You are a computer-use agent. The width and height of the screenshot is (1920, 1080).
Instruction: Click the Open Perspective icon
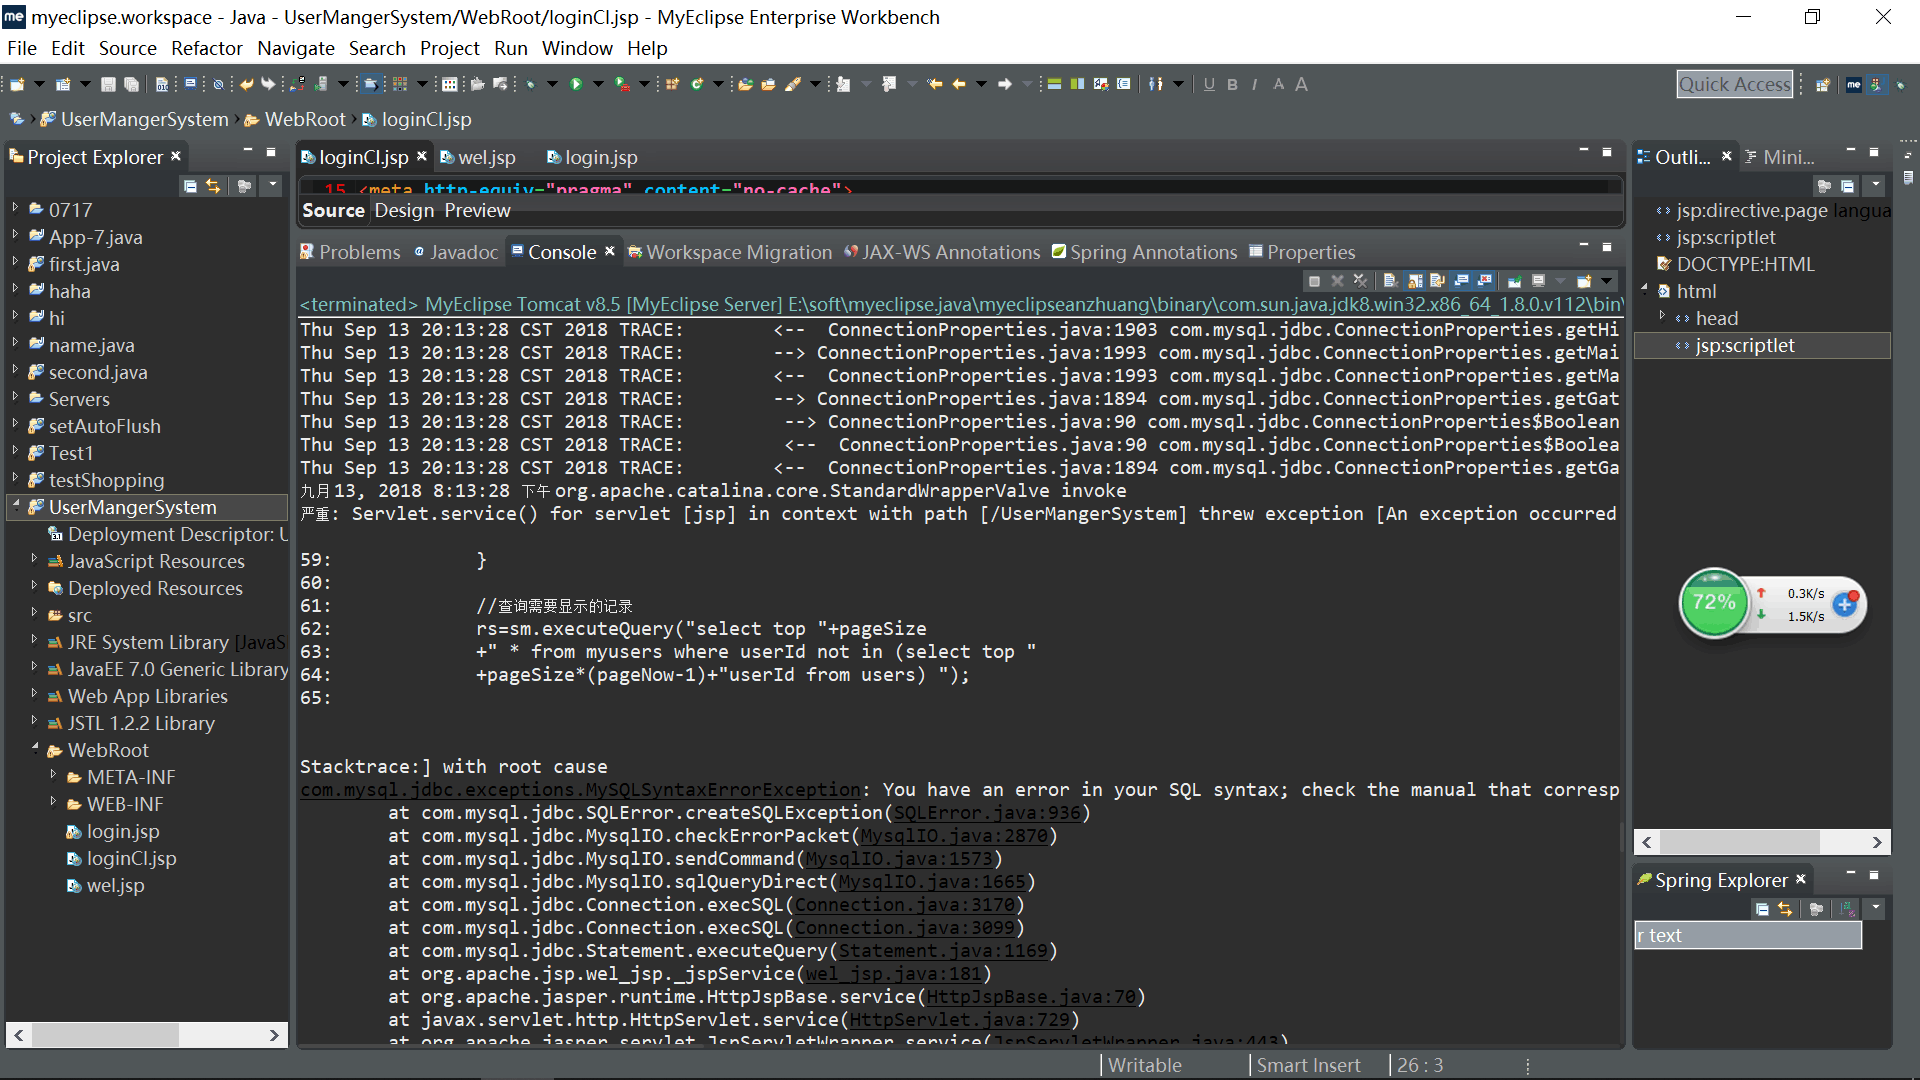(1823, 85)
